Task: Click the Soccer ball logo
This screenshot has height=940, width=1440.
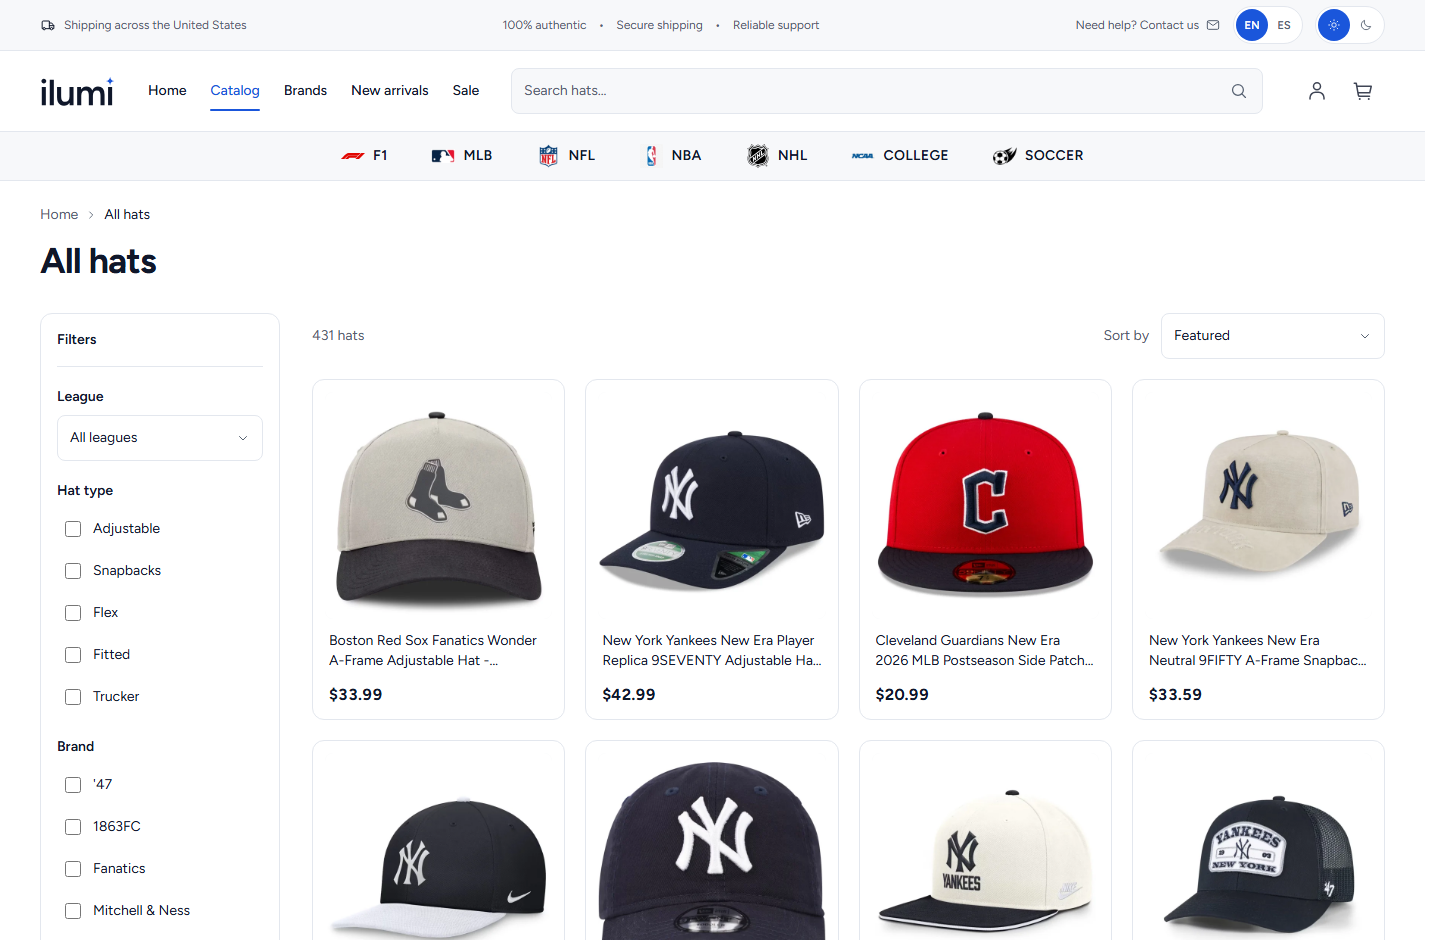Action: (x=1004, y=156)
